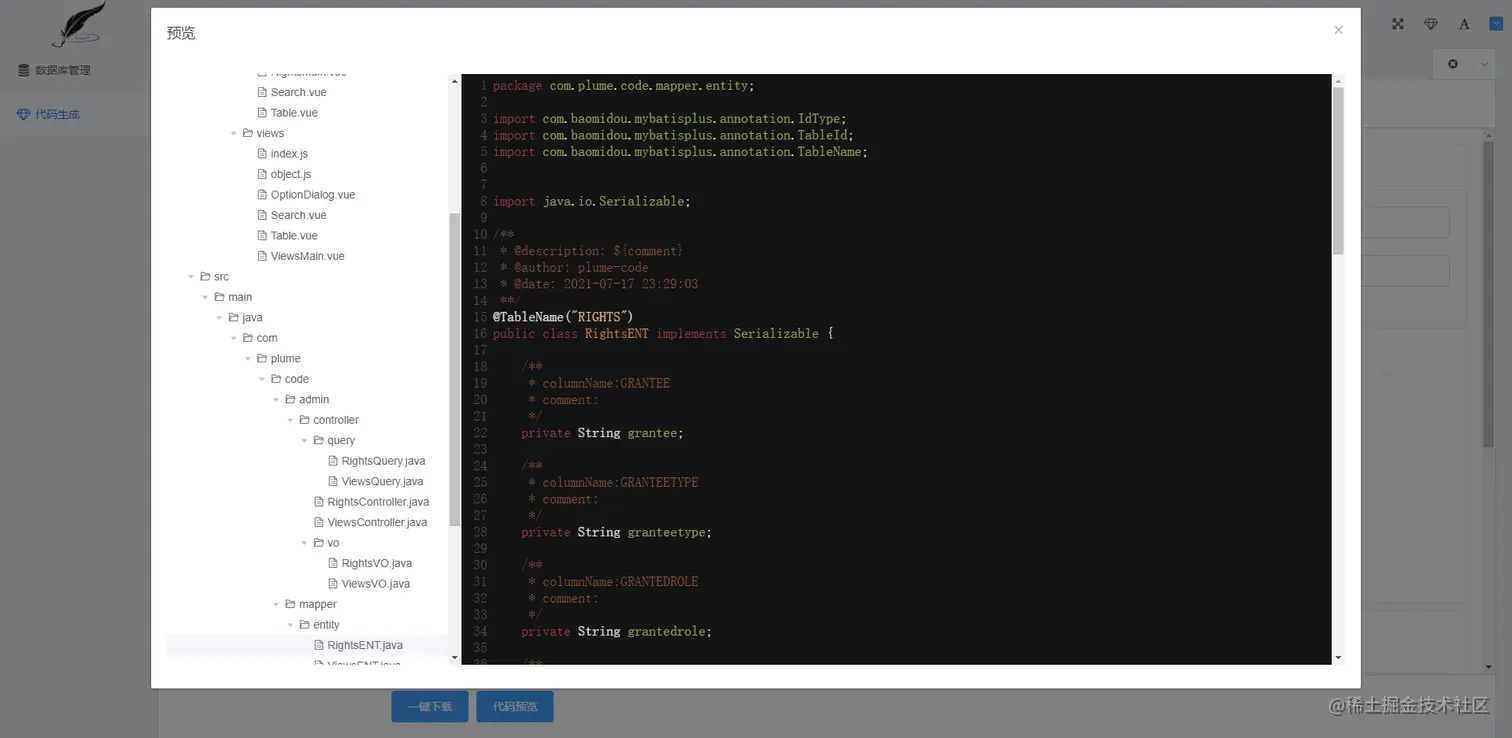Screen dimensions: 1512x738
Task: Click the feather logo
Action: pyautogui.click(x=79, y=24)
